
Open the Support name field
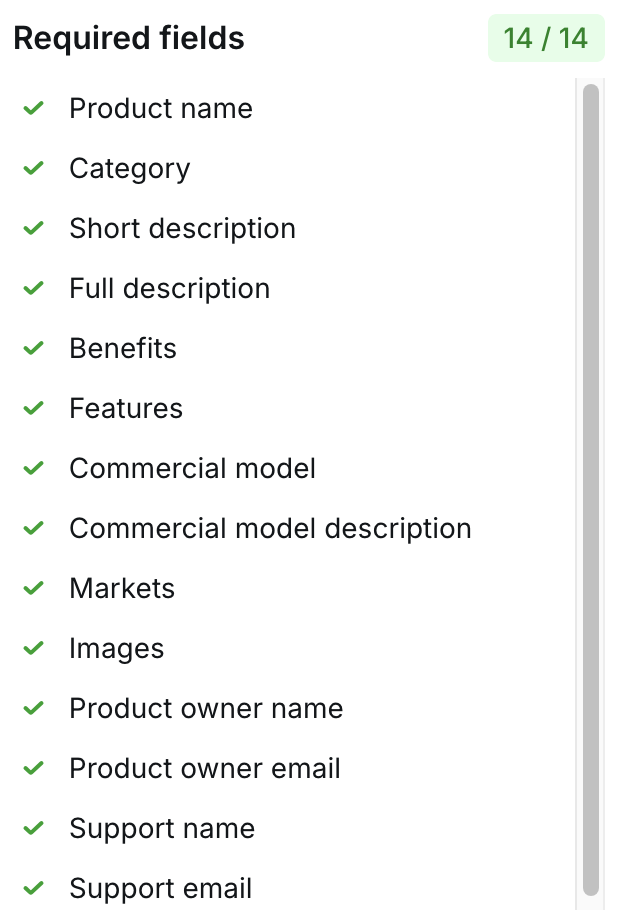tap(162, 828)
